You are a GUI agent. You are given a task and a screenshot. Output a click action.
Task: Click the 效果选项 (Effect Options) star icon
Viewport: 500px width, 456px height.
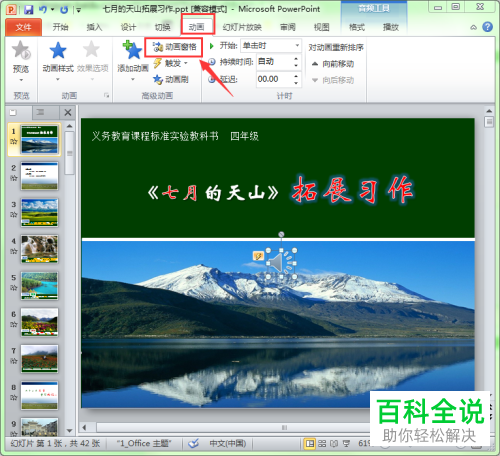(92, 50)
